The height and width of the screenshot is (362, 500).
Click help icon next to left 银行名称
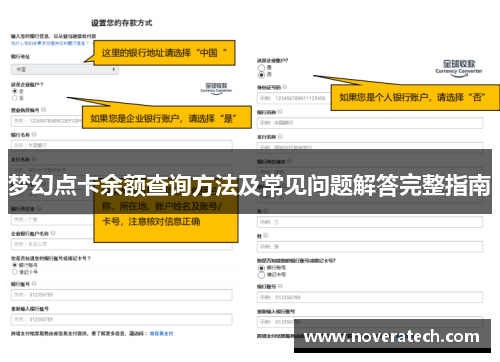click(34, 134)
